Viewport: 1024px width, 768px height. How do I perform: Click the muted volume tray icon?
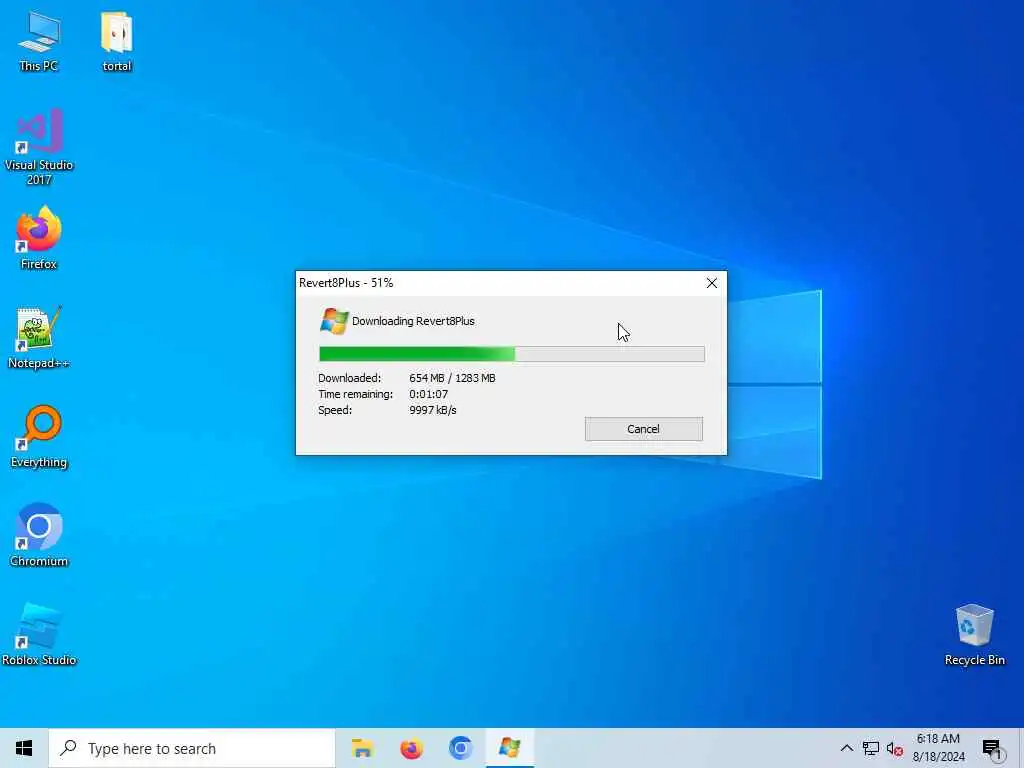click(895, 748)
